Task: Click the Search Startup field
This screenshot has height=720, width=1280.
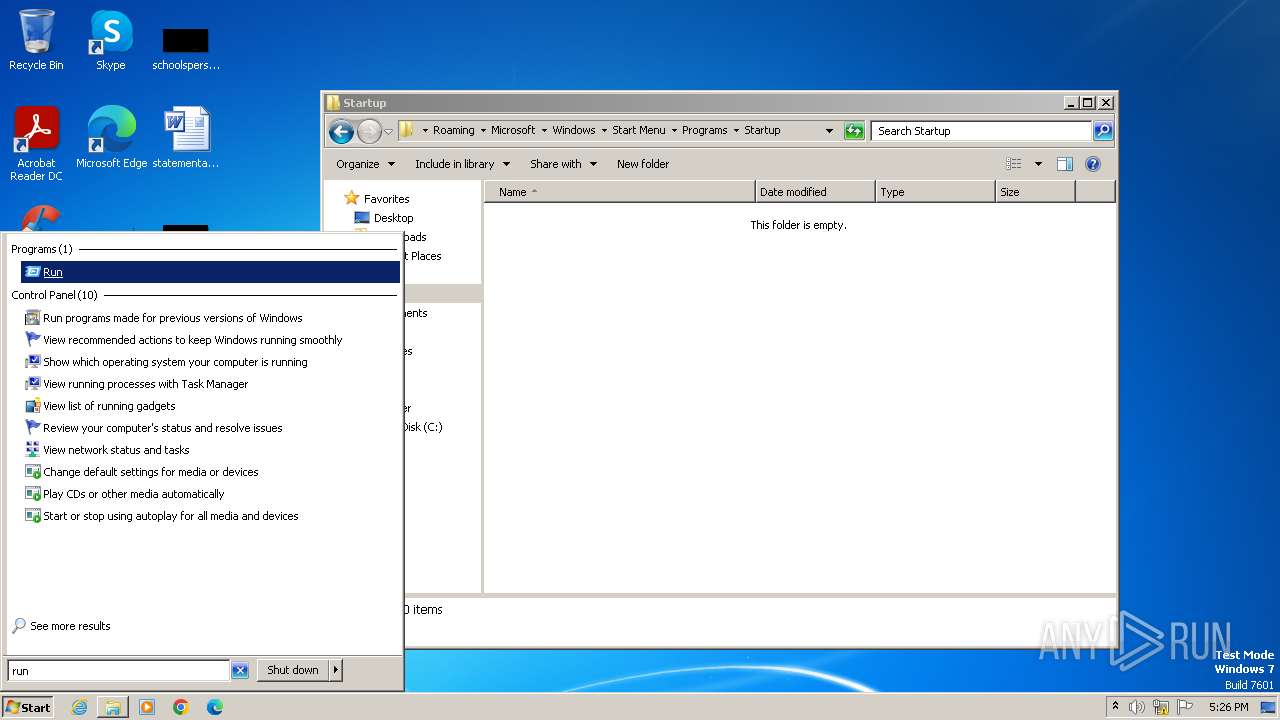Action: 981,131
